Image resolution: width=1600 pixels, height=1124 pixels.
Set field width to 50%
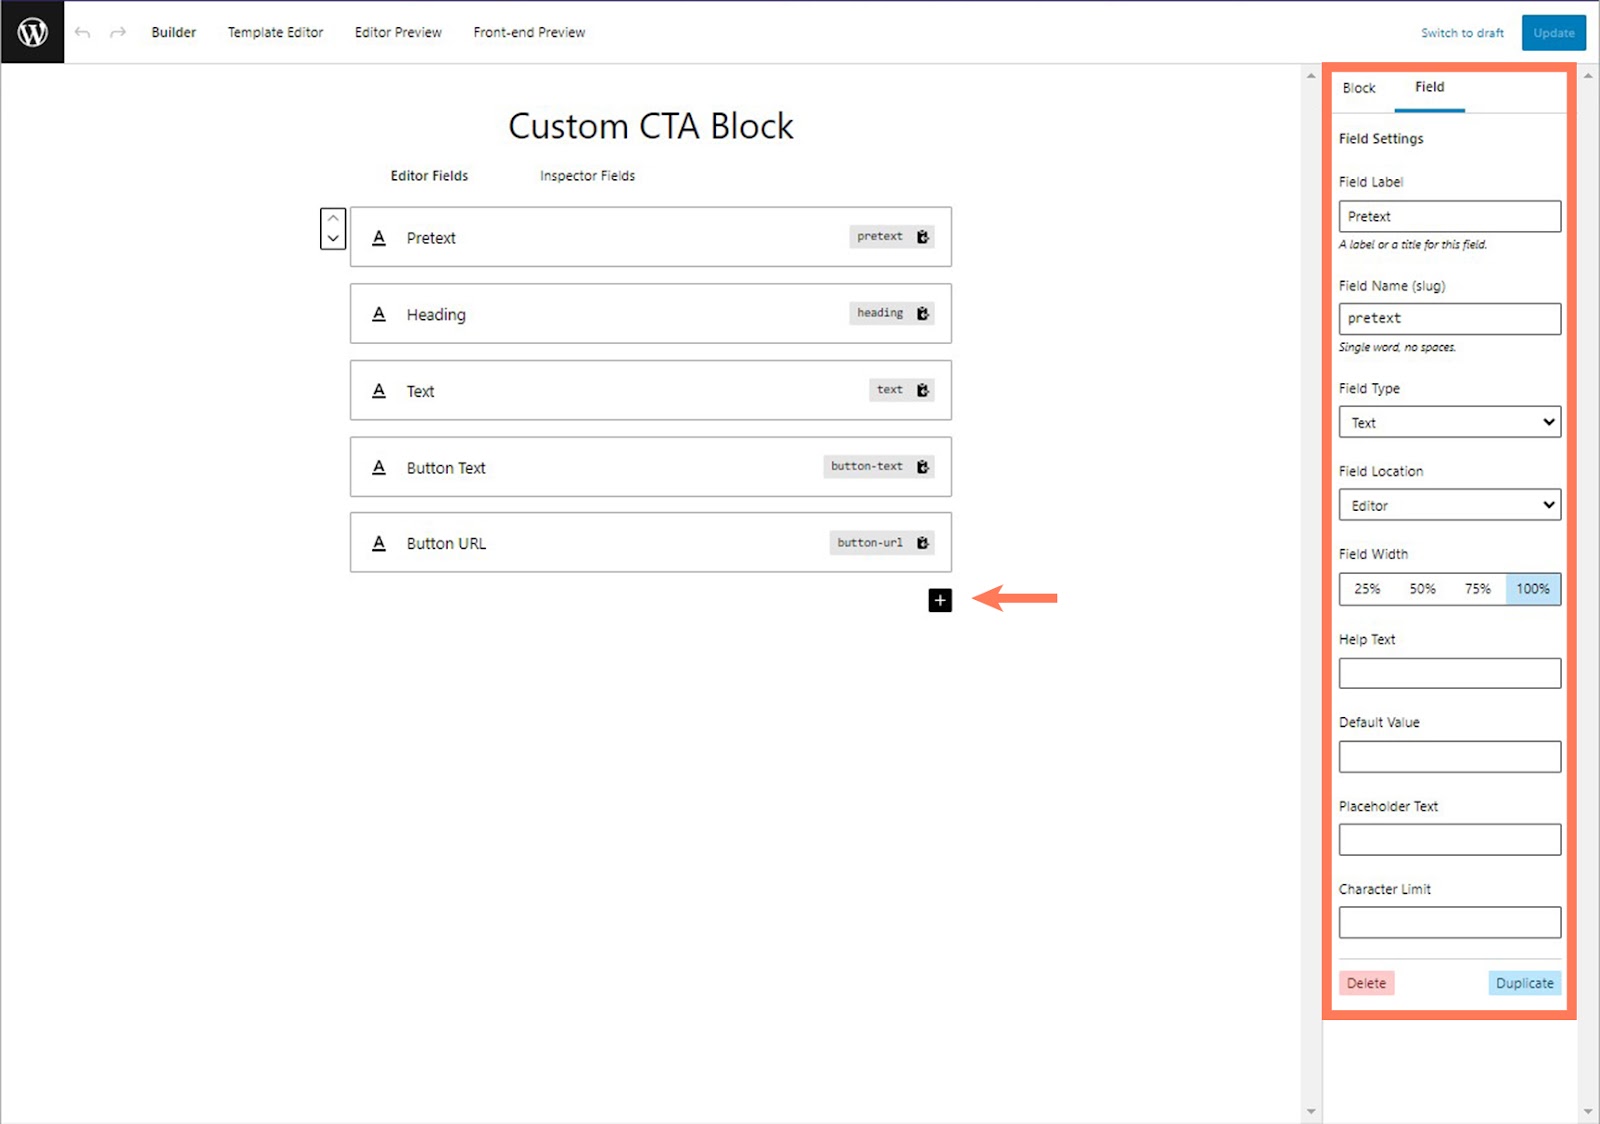point(1422,589)
